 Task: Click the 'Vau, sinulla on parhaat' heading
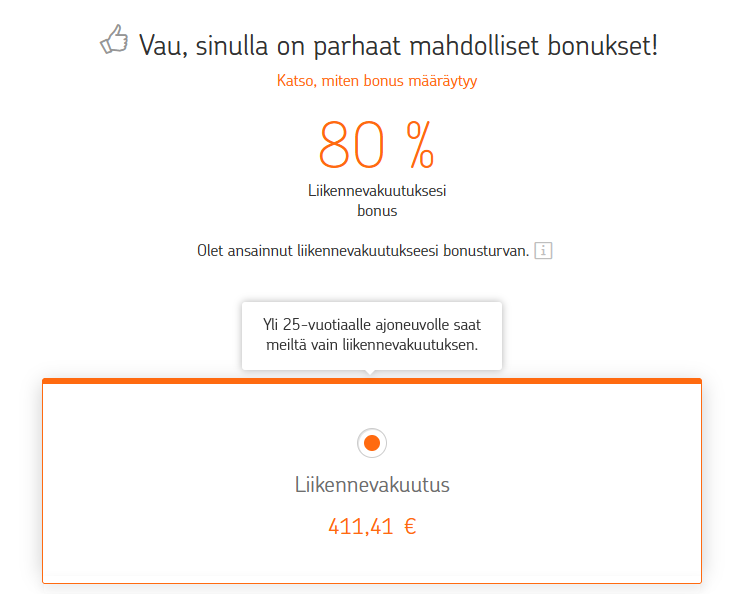[398, 45]
